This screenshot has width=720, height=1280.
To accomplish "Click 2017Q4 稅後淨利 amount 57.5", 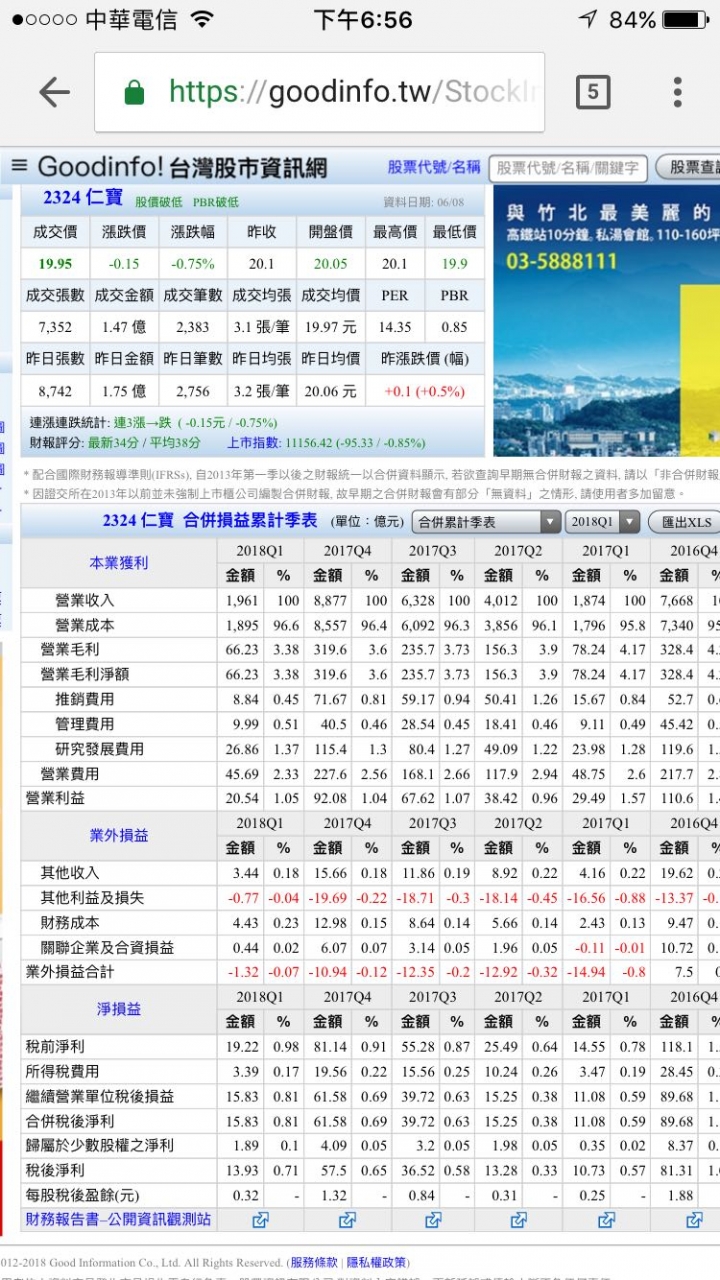I will click(x=333, y=1170).
